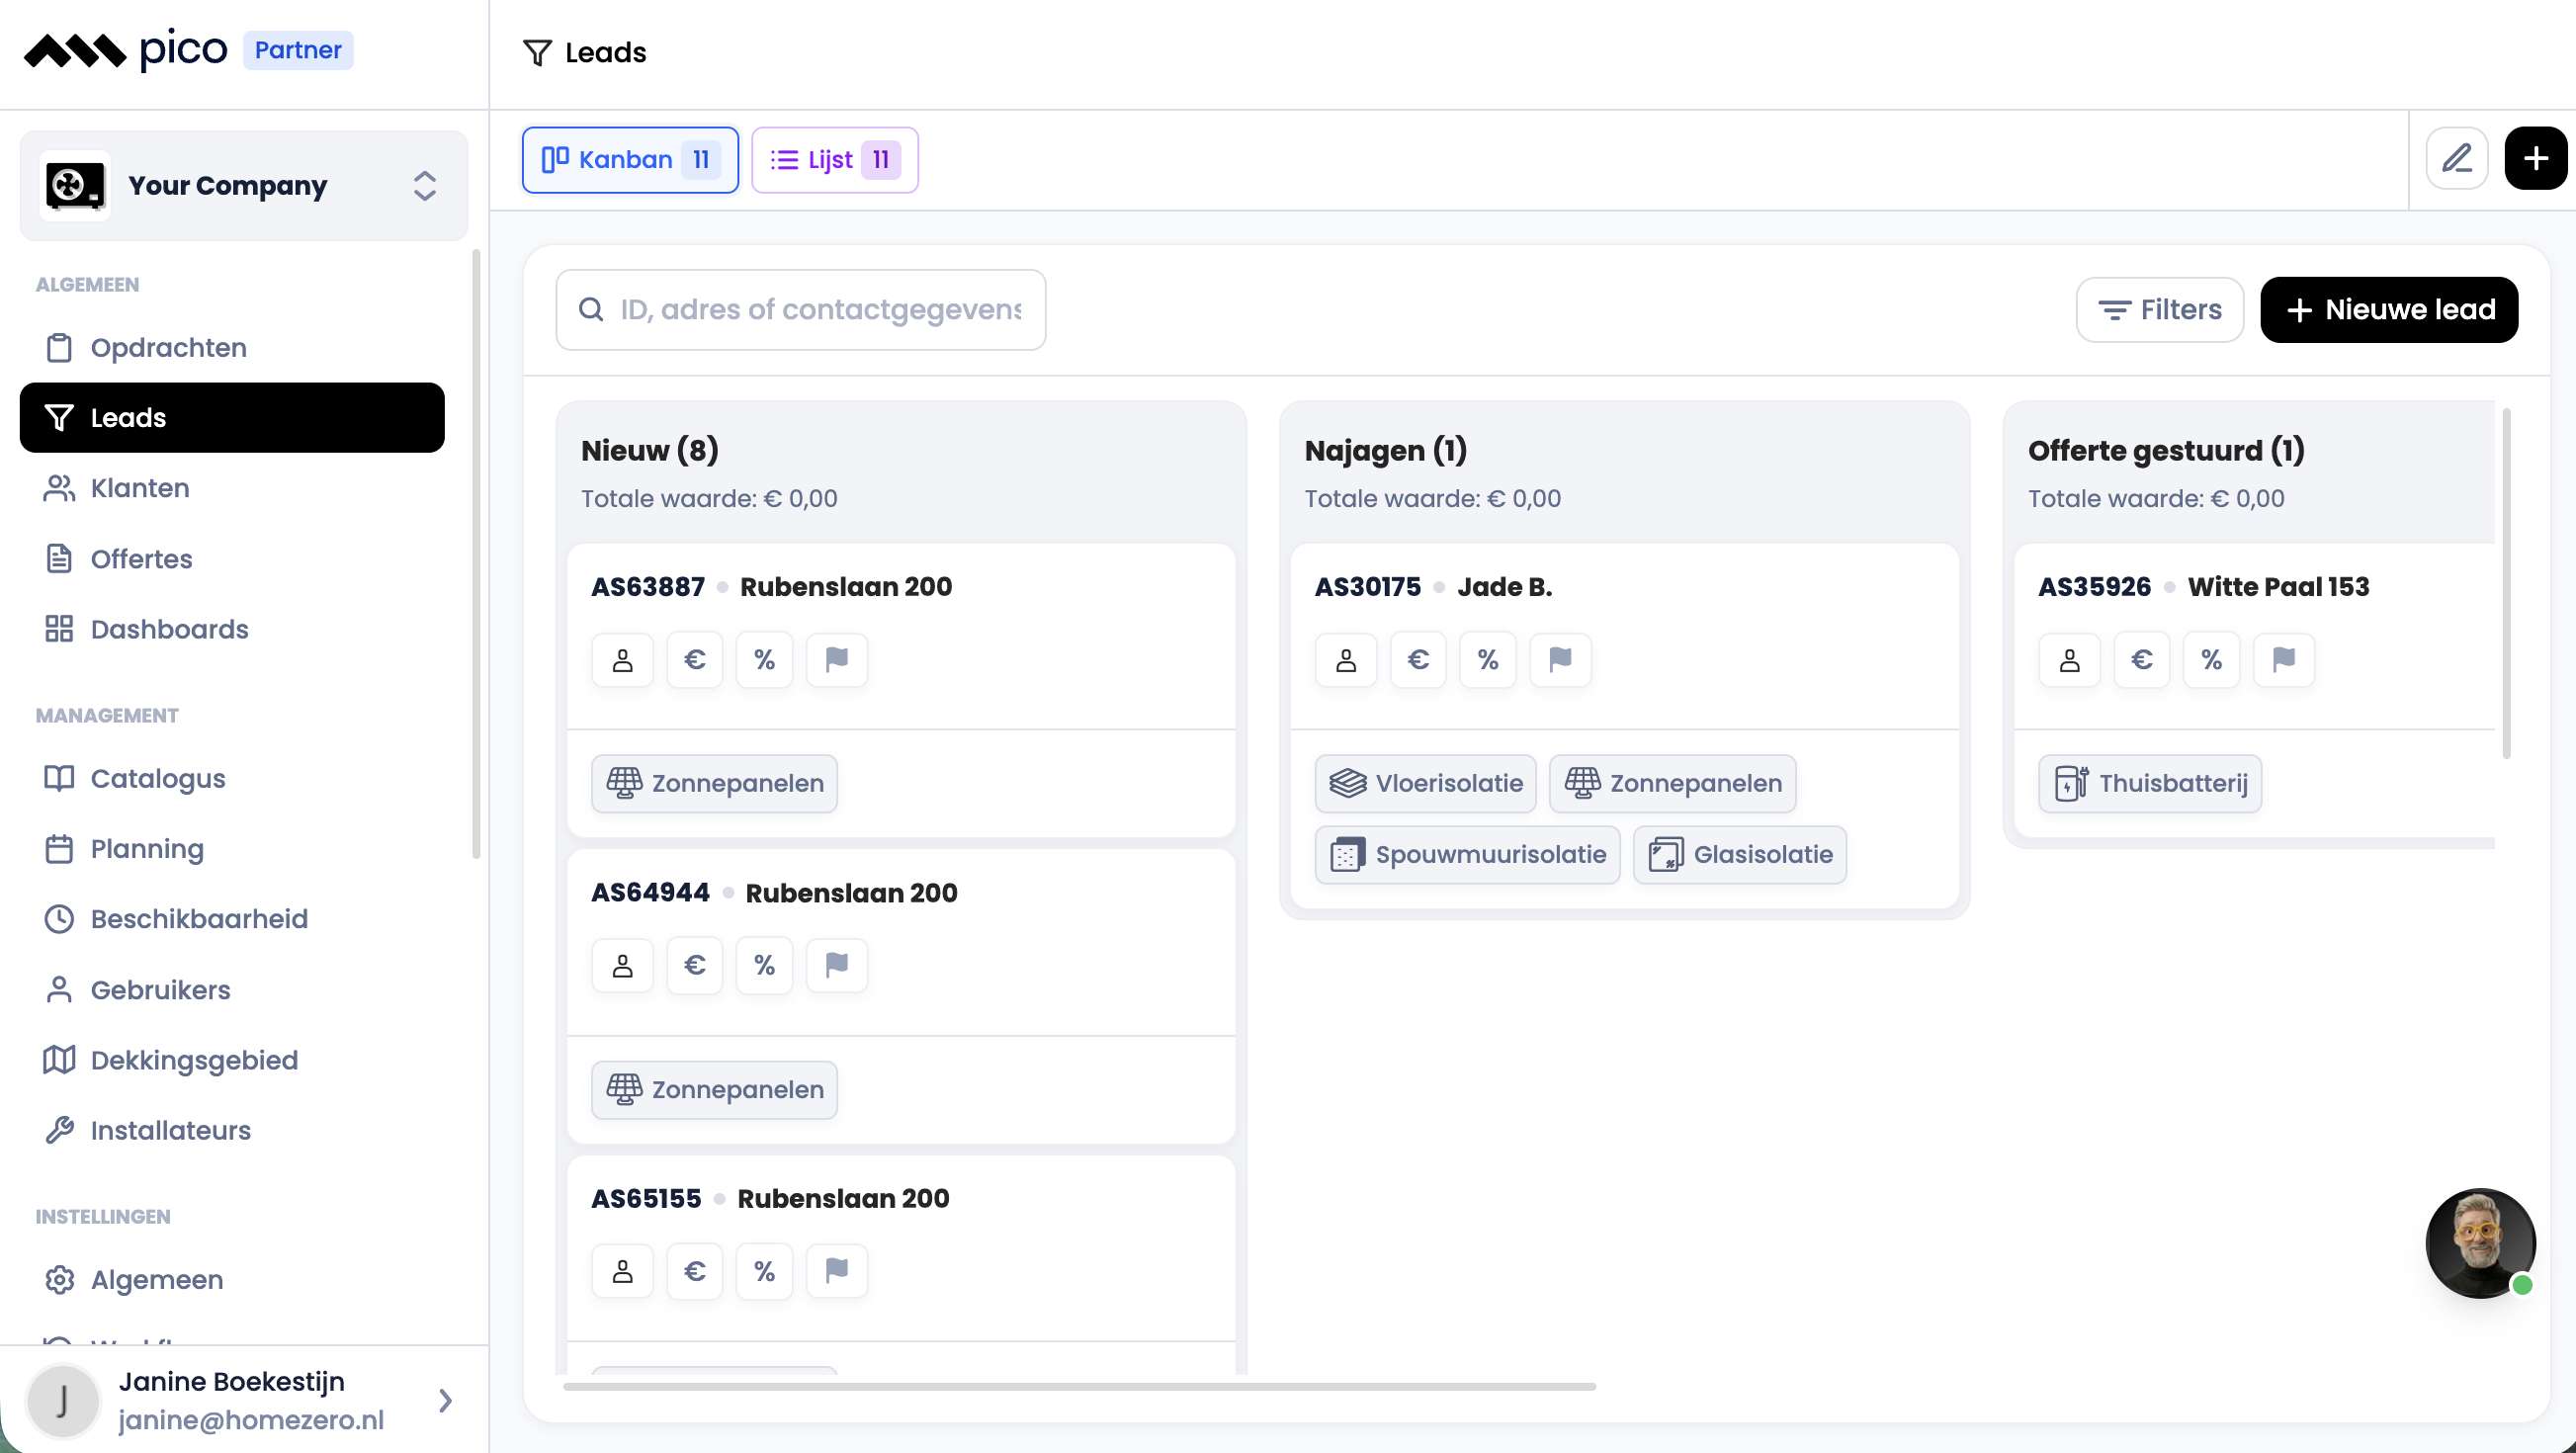Click the Thuisbatterij tag on AS35926

2150,784
